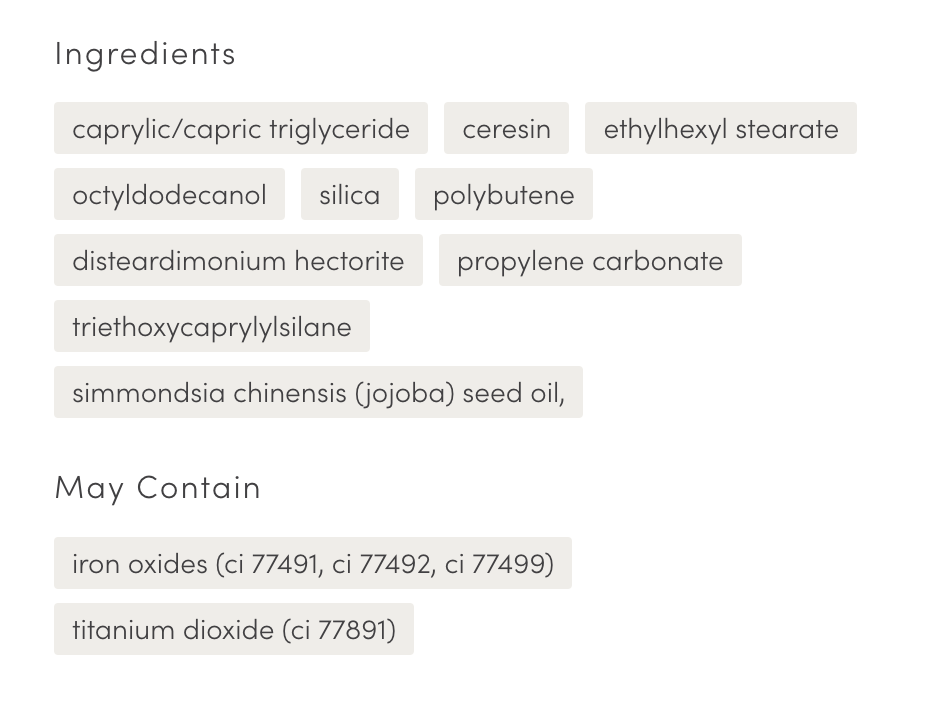Tap the polybutene ingredient tag
This screenshot has height=710, width=942.
(x=503, y=194)
